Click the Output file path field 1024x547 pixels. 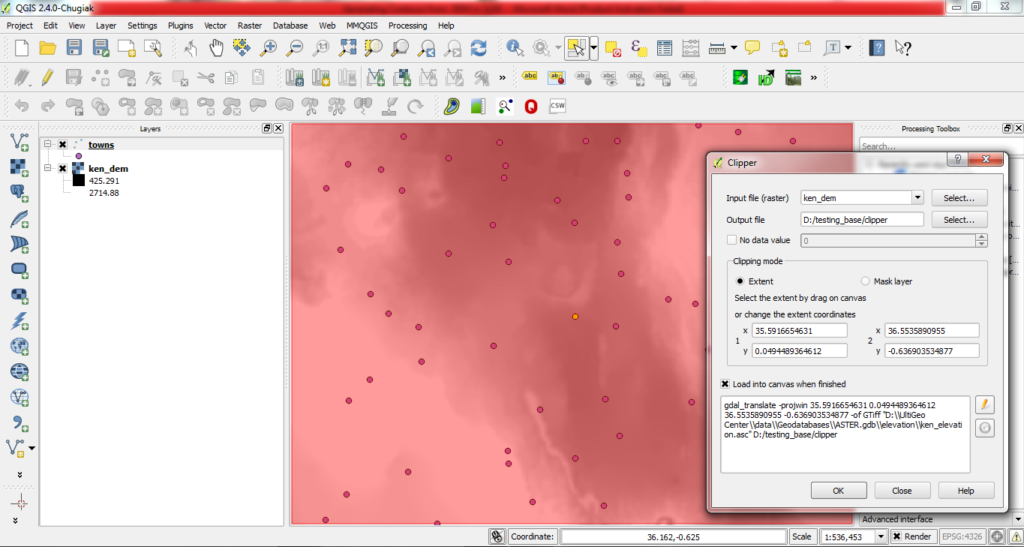click(862, 220)
